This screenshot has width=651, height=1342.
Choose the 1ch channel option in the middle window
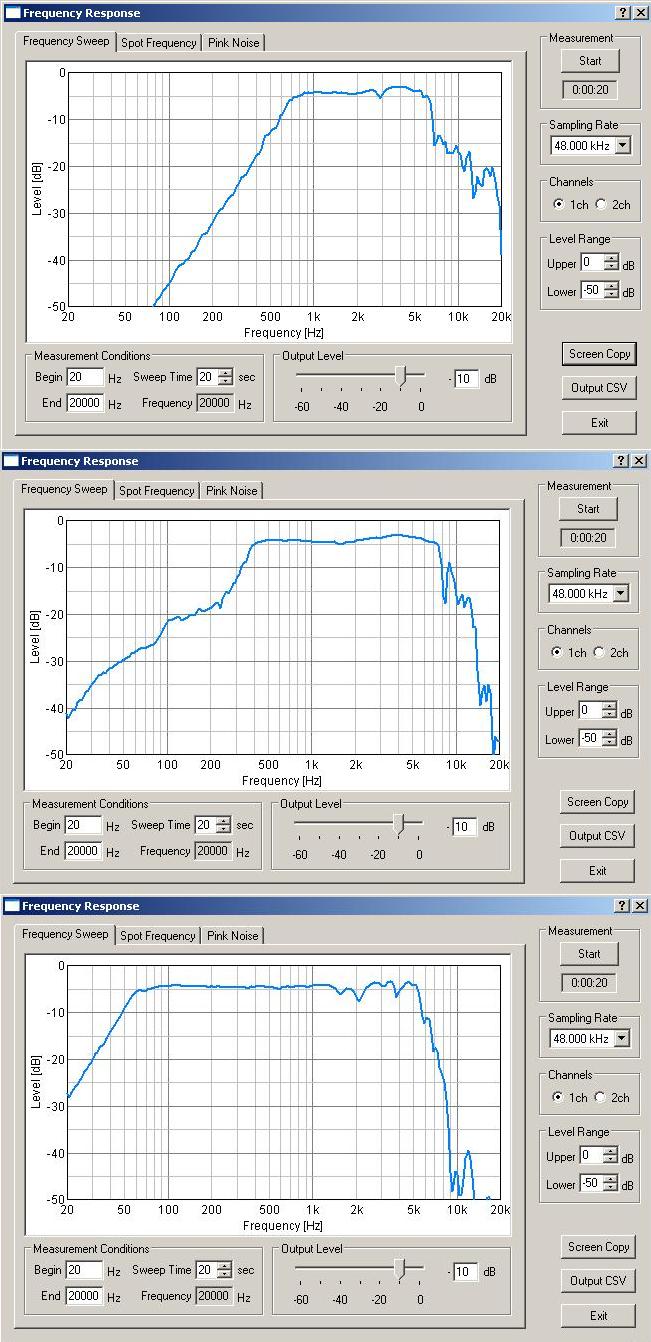pos(557,653)
